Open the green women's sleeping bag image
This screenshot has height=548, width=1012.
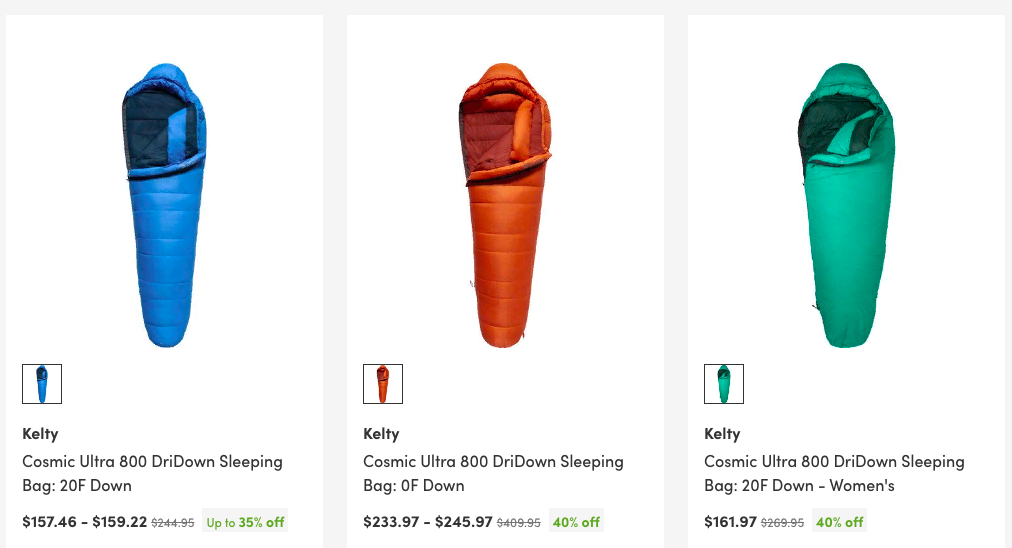846,205
